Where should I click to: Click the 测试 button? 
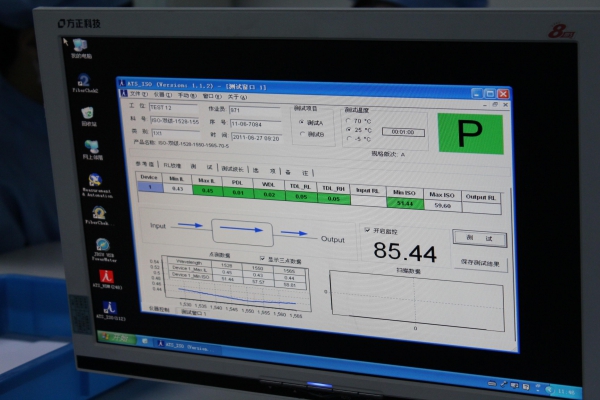[x=479, y=238]
